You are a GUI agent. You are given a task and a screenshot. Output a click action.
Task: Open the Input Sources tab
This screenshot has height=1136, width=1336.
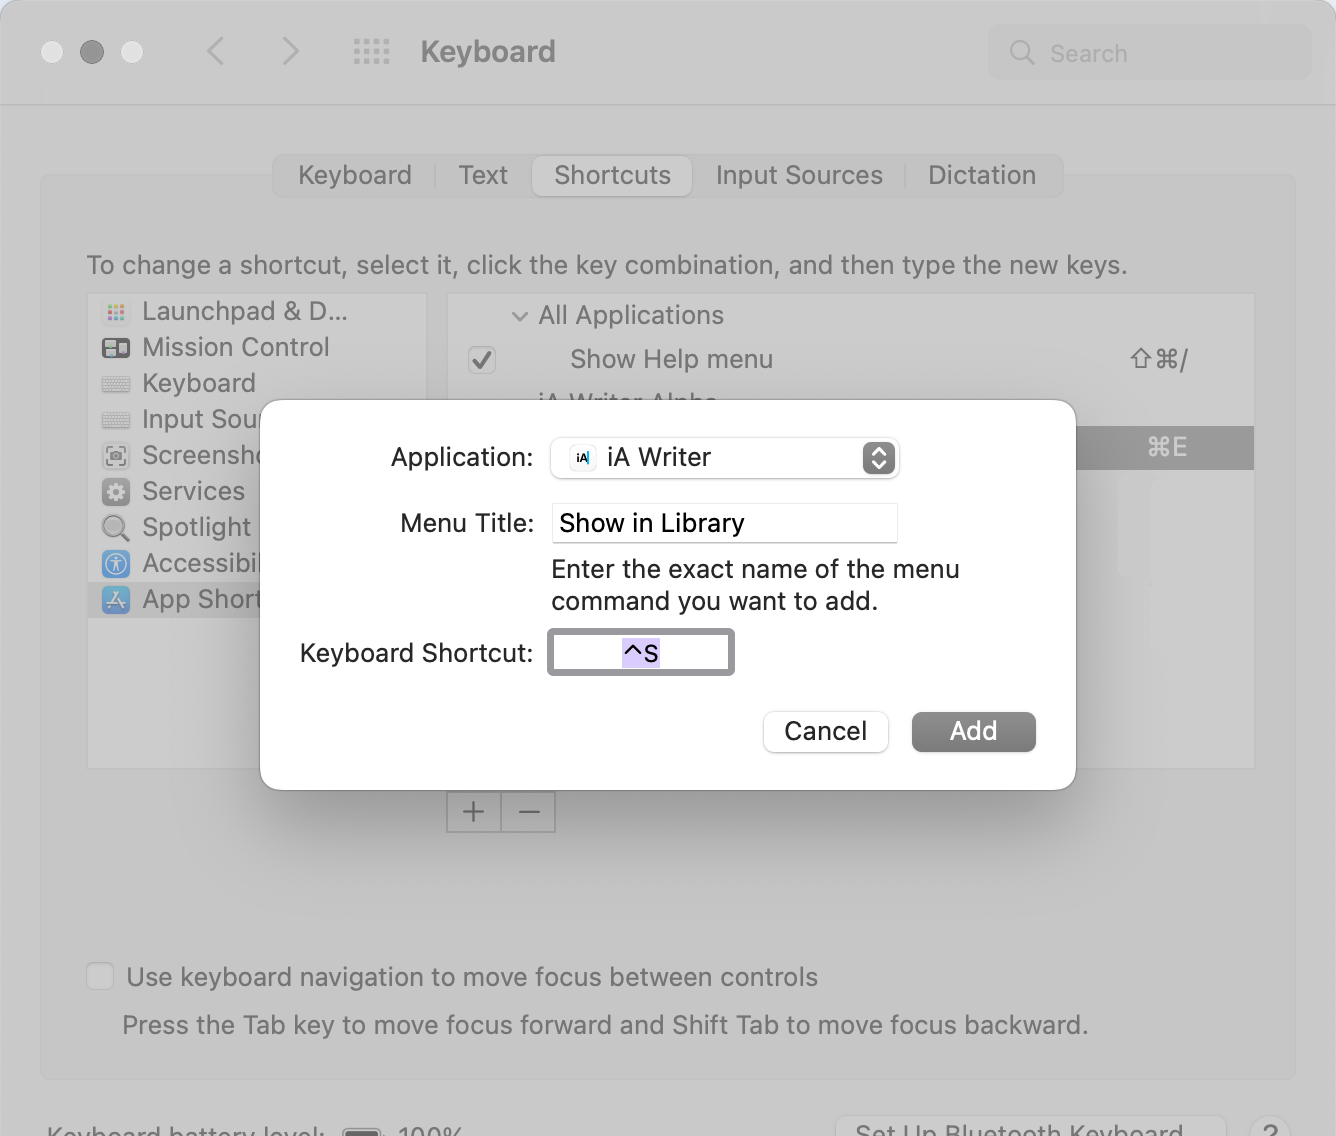tap(799, 175)
